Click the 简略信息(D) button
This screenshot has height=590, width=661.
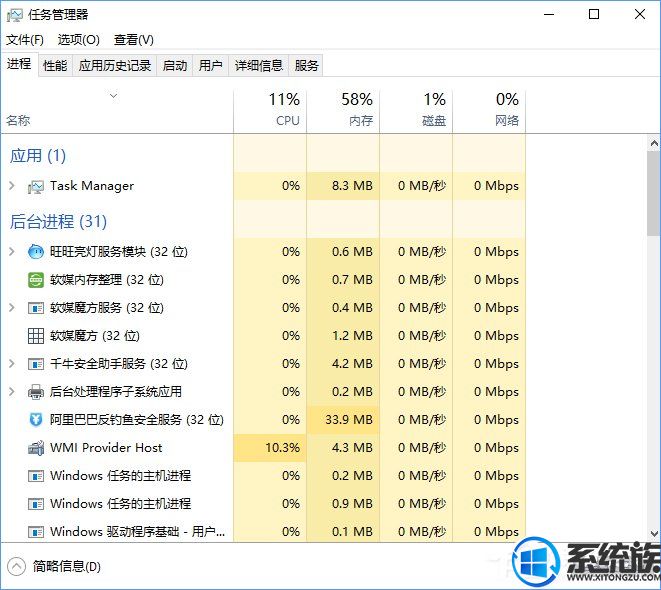[54, 566]
